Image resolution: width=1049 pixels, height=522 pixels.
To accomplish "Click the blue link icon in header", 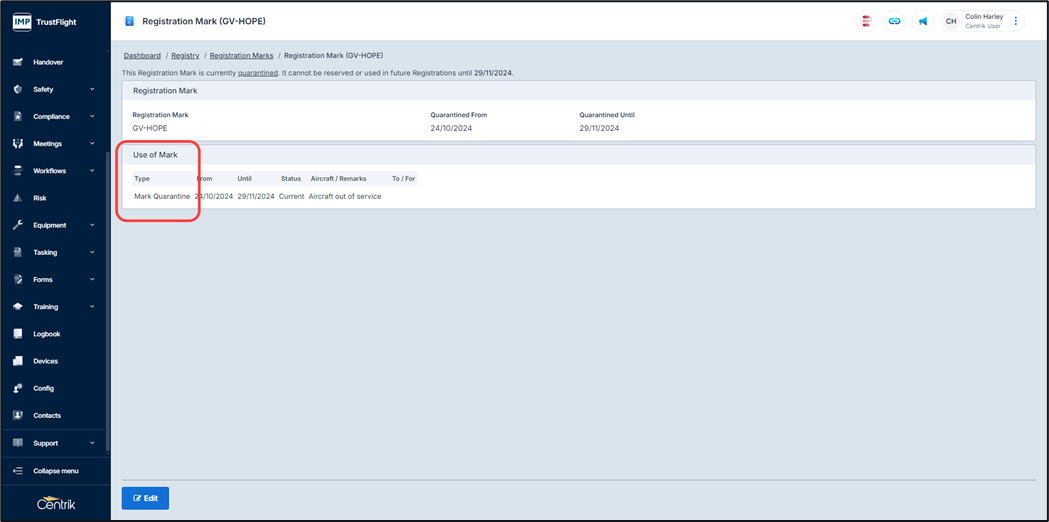I will [894, 21].
